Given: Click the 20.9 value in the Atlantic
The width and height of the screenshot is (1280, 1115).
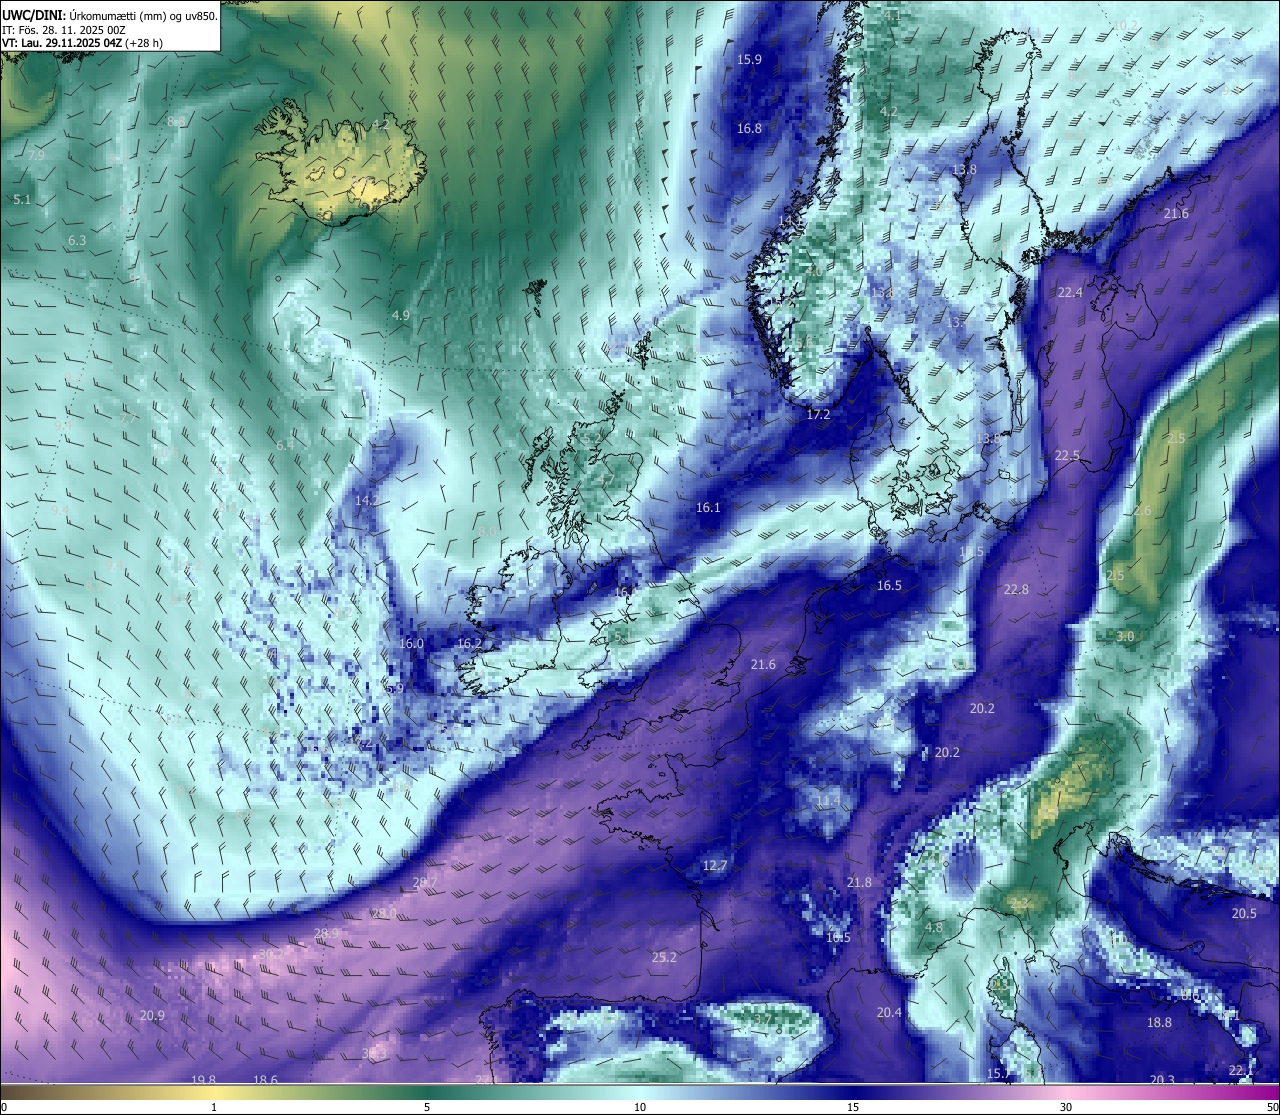Looking at the screenshot, I should pos(152,1015).
